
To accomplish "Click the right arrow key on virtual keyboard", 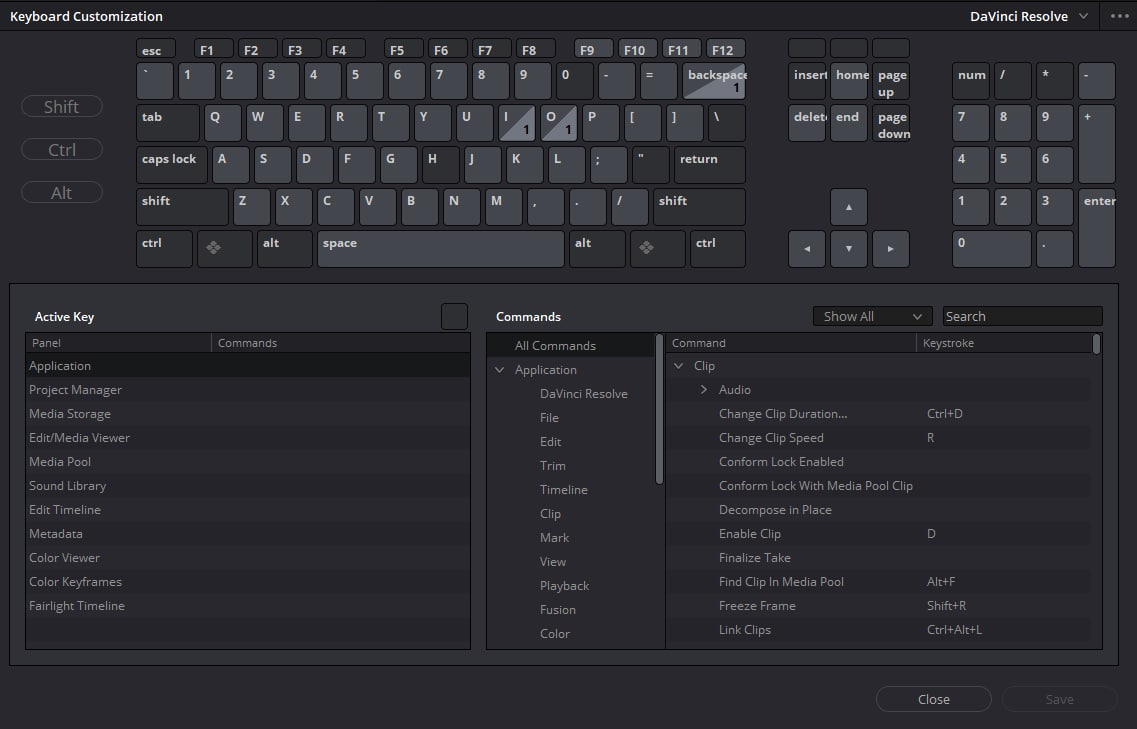I will [890, 249].
